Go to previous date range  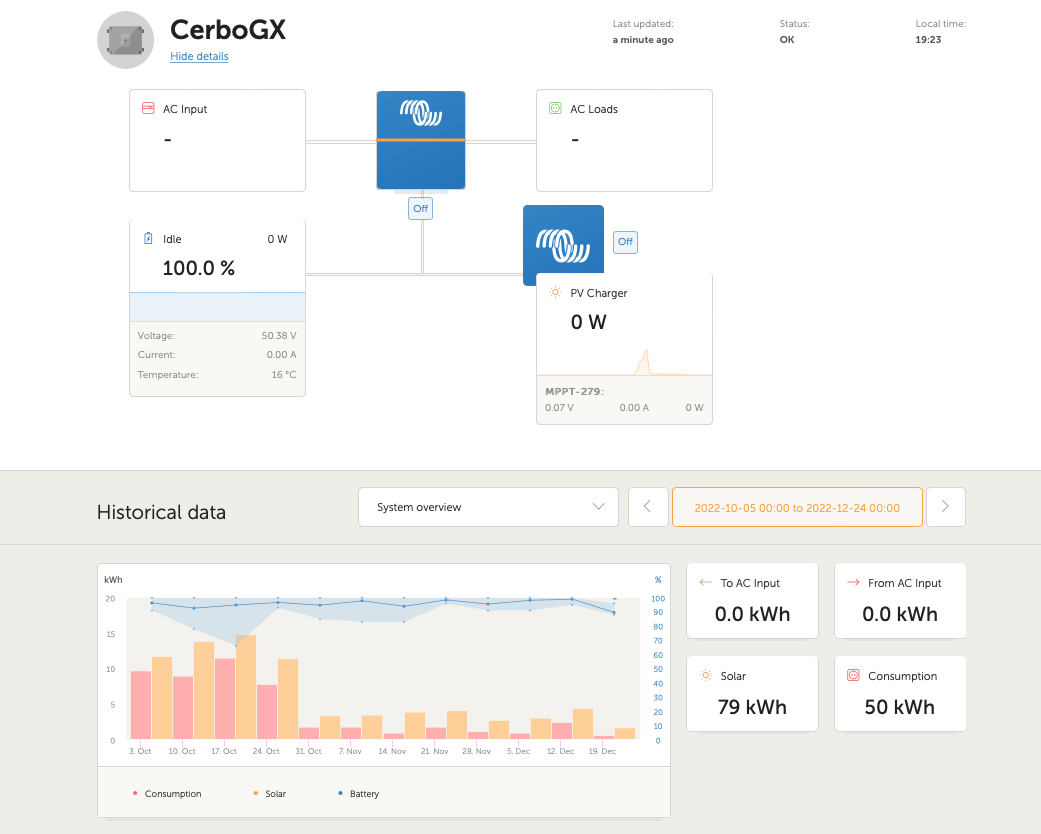click(x=647, y=507)
